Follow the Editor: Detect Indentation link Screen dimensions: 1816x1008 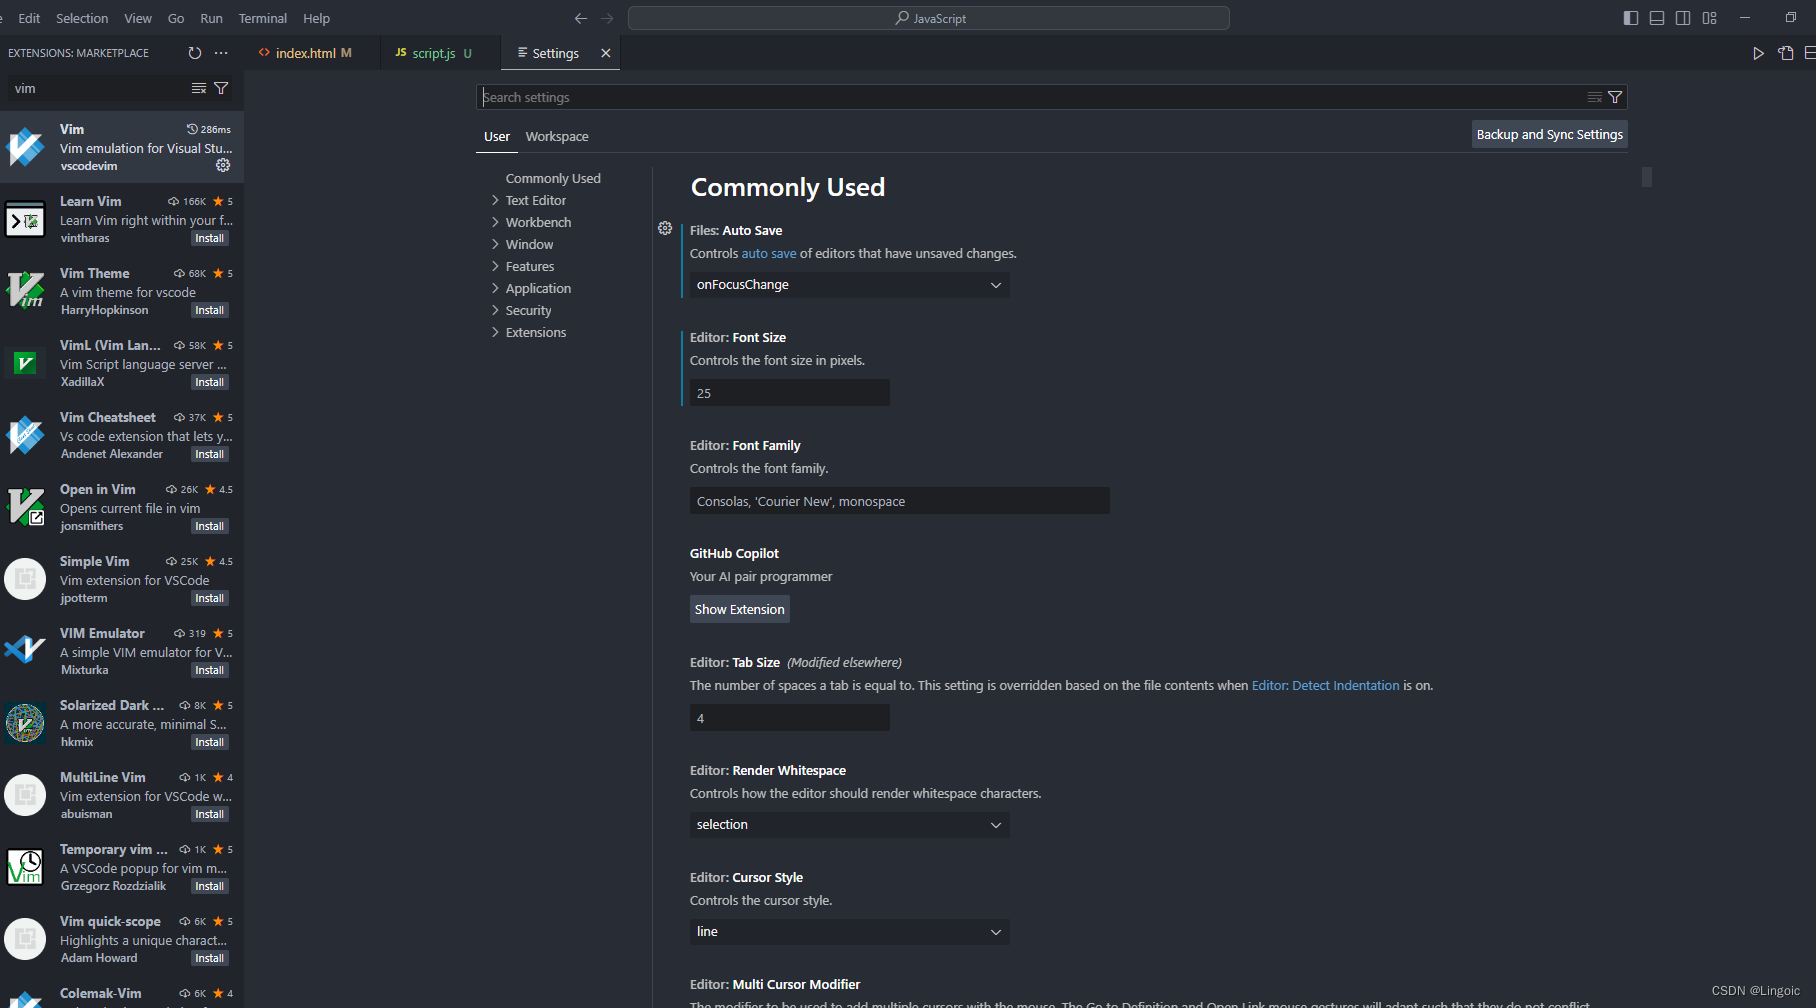pyautogui.click(x=1325, y=686)
